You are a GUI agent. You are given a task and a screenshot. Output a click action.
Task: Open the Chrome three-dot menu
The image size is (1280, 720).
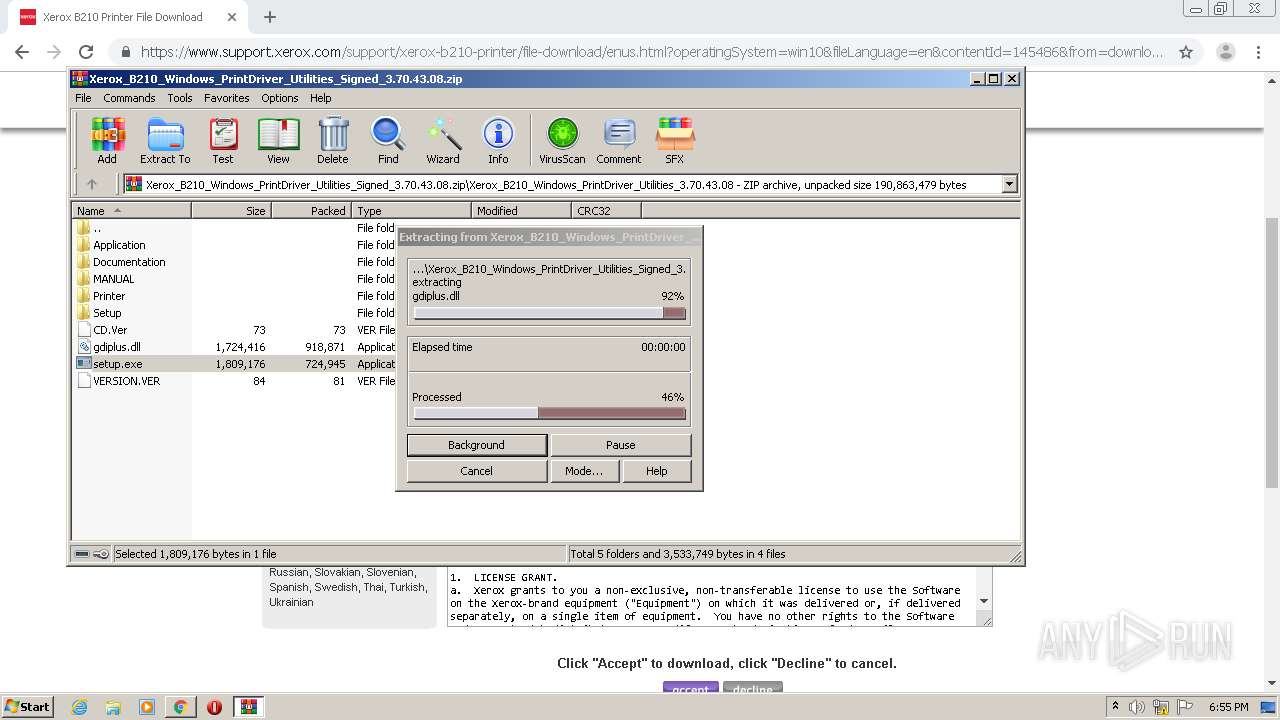coord(1259,52)
